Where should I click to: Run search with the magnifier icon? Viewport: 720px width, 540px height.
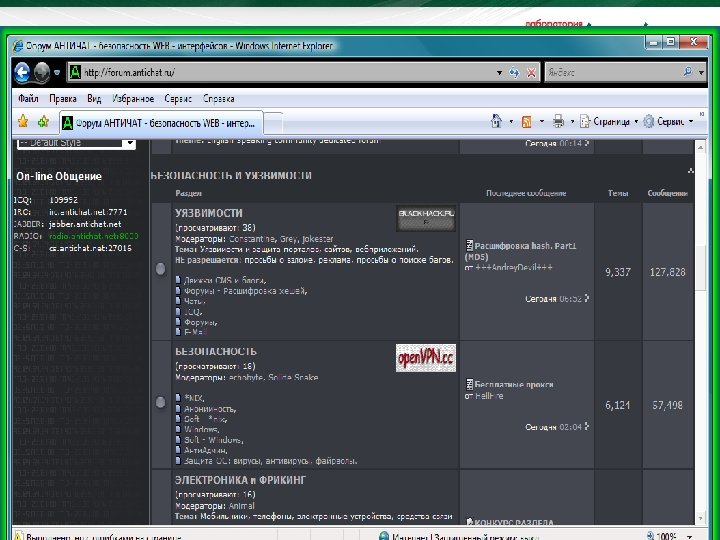pos(687,72)
